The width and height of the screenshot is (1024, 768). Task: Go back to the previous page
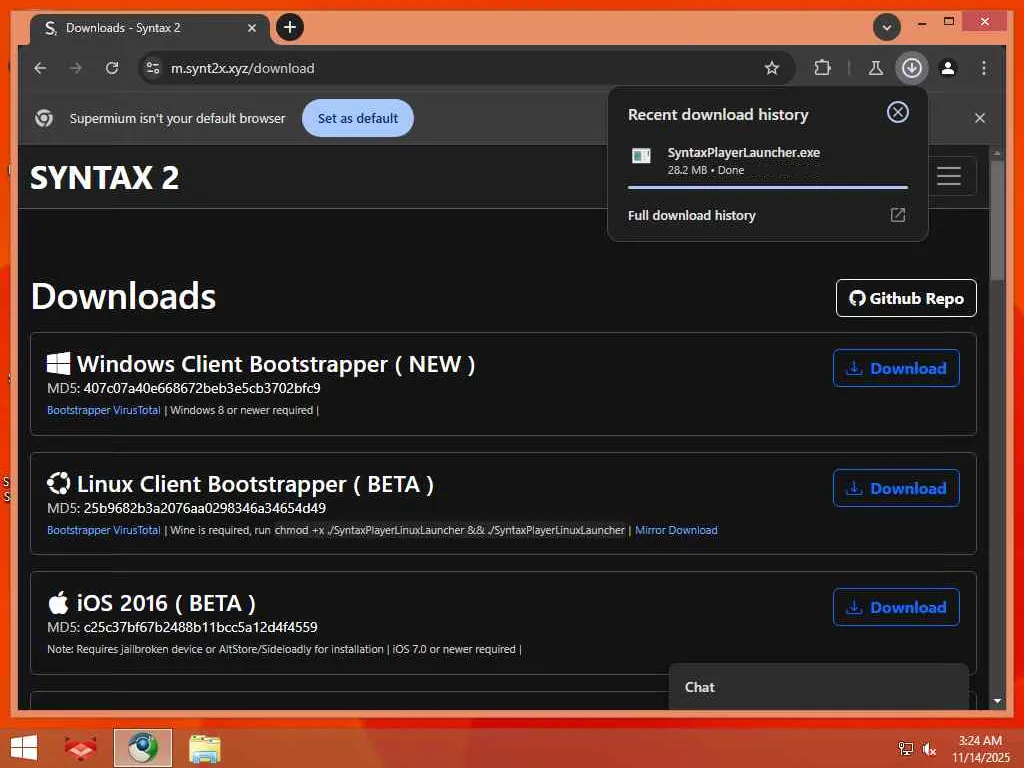[40, 68]
